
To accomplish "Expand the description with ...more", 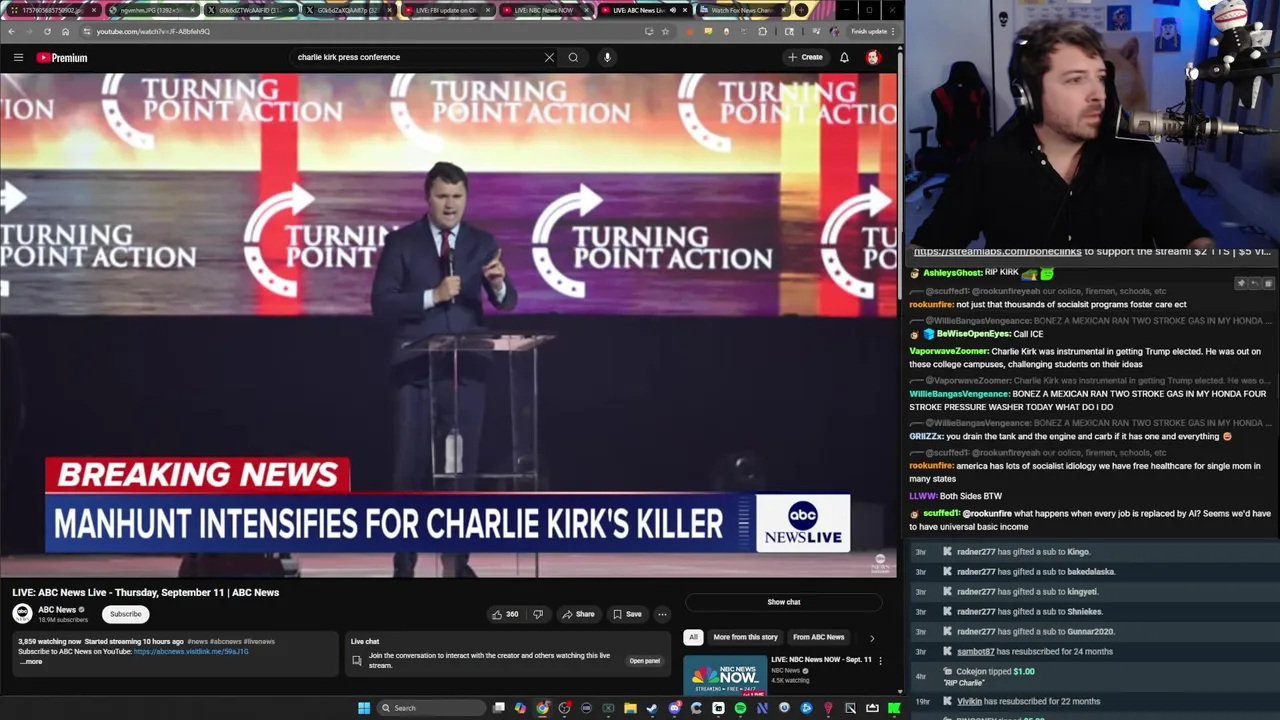I will (32, 662).
